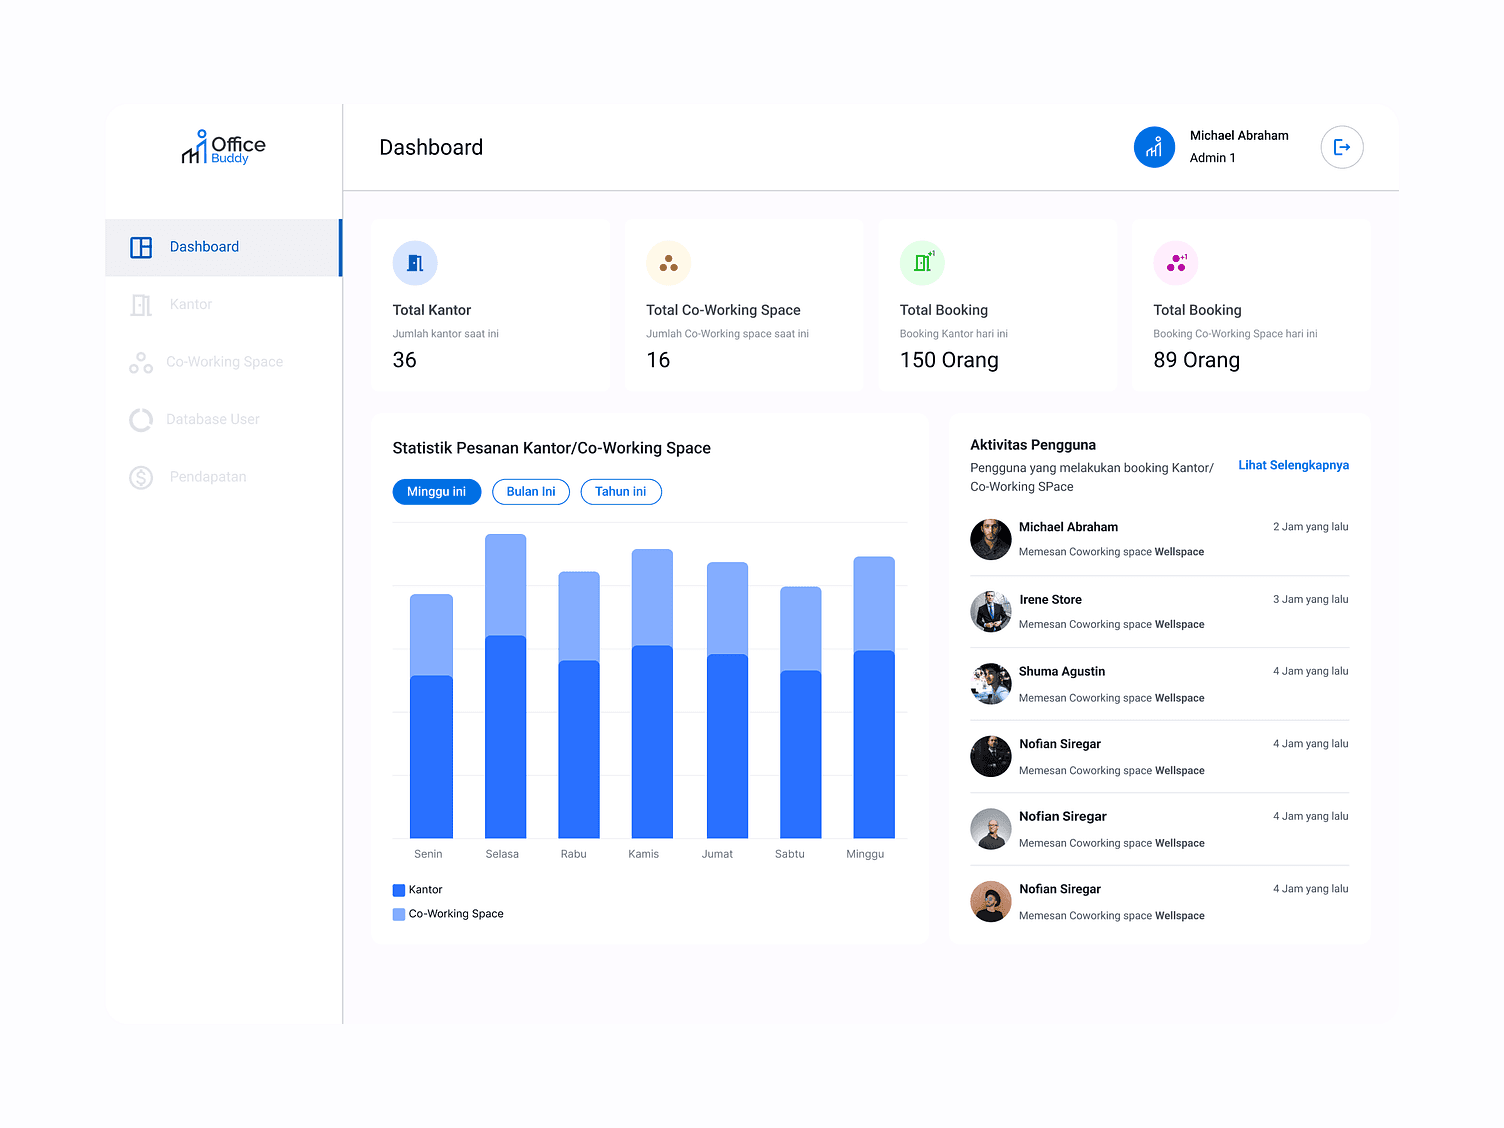The height and width of the screenshot is (1128, 1504).
Task: Click Irene Store's avatar
Action: tap(991, 611)
